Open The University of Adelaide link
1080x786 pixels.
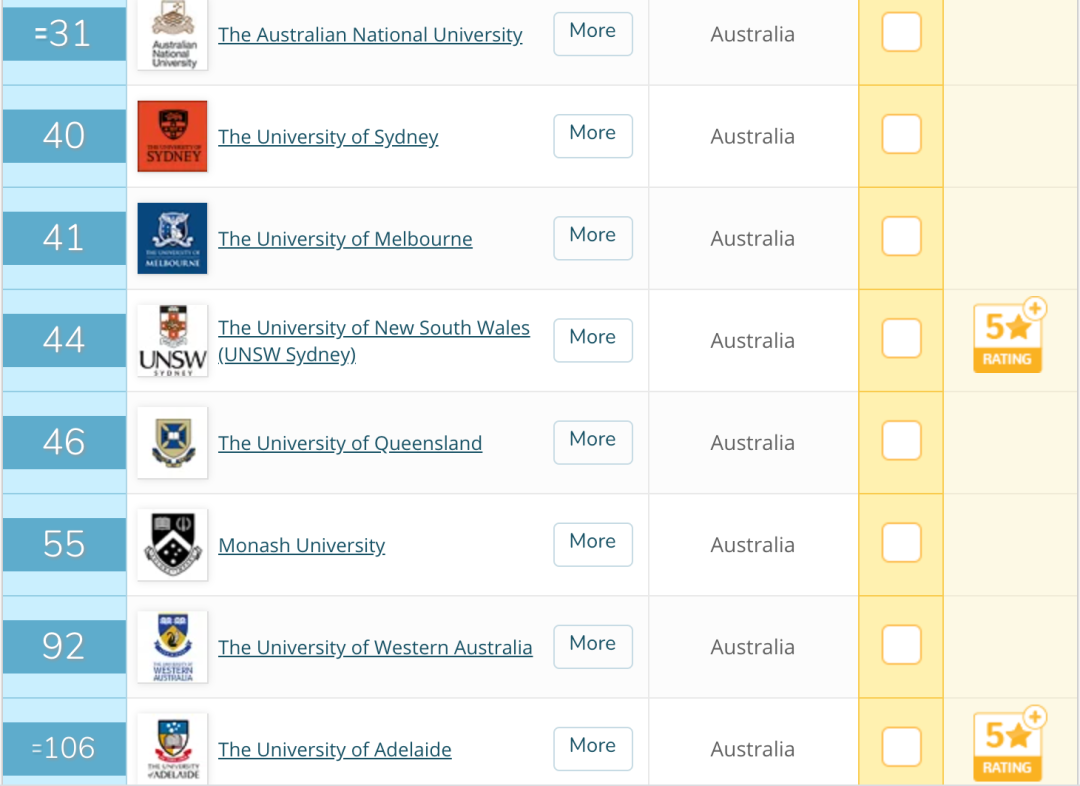click(x=335, y=749)
